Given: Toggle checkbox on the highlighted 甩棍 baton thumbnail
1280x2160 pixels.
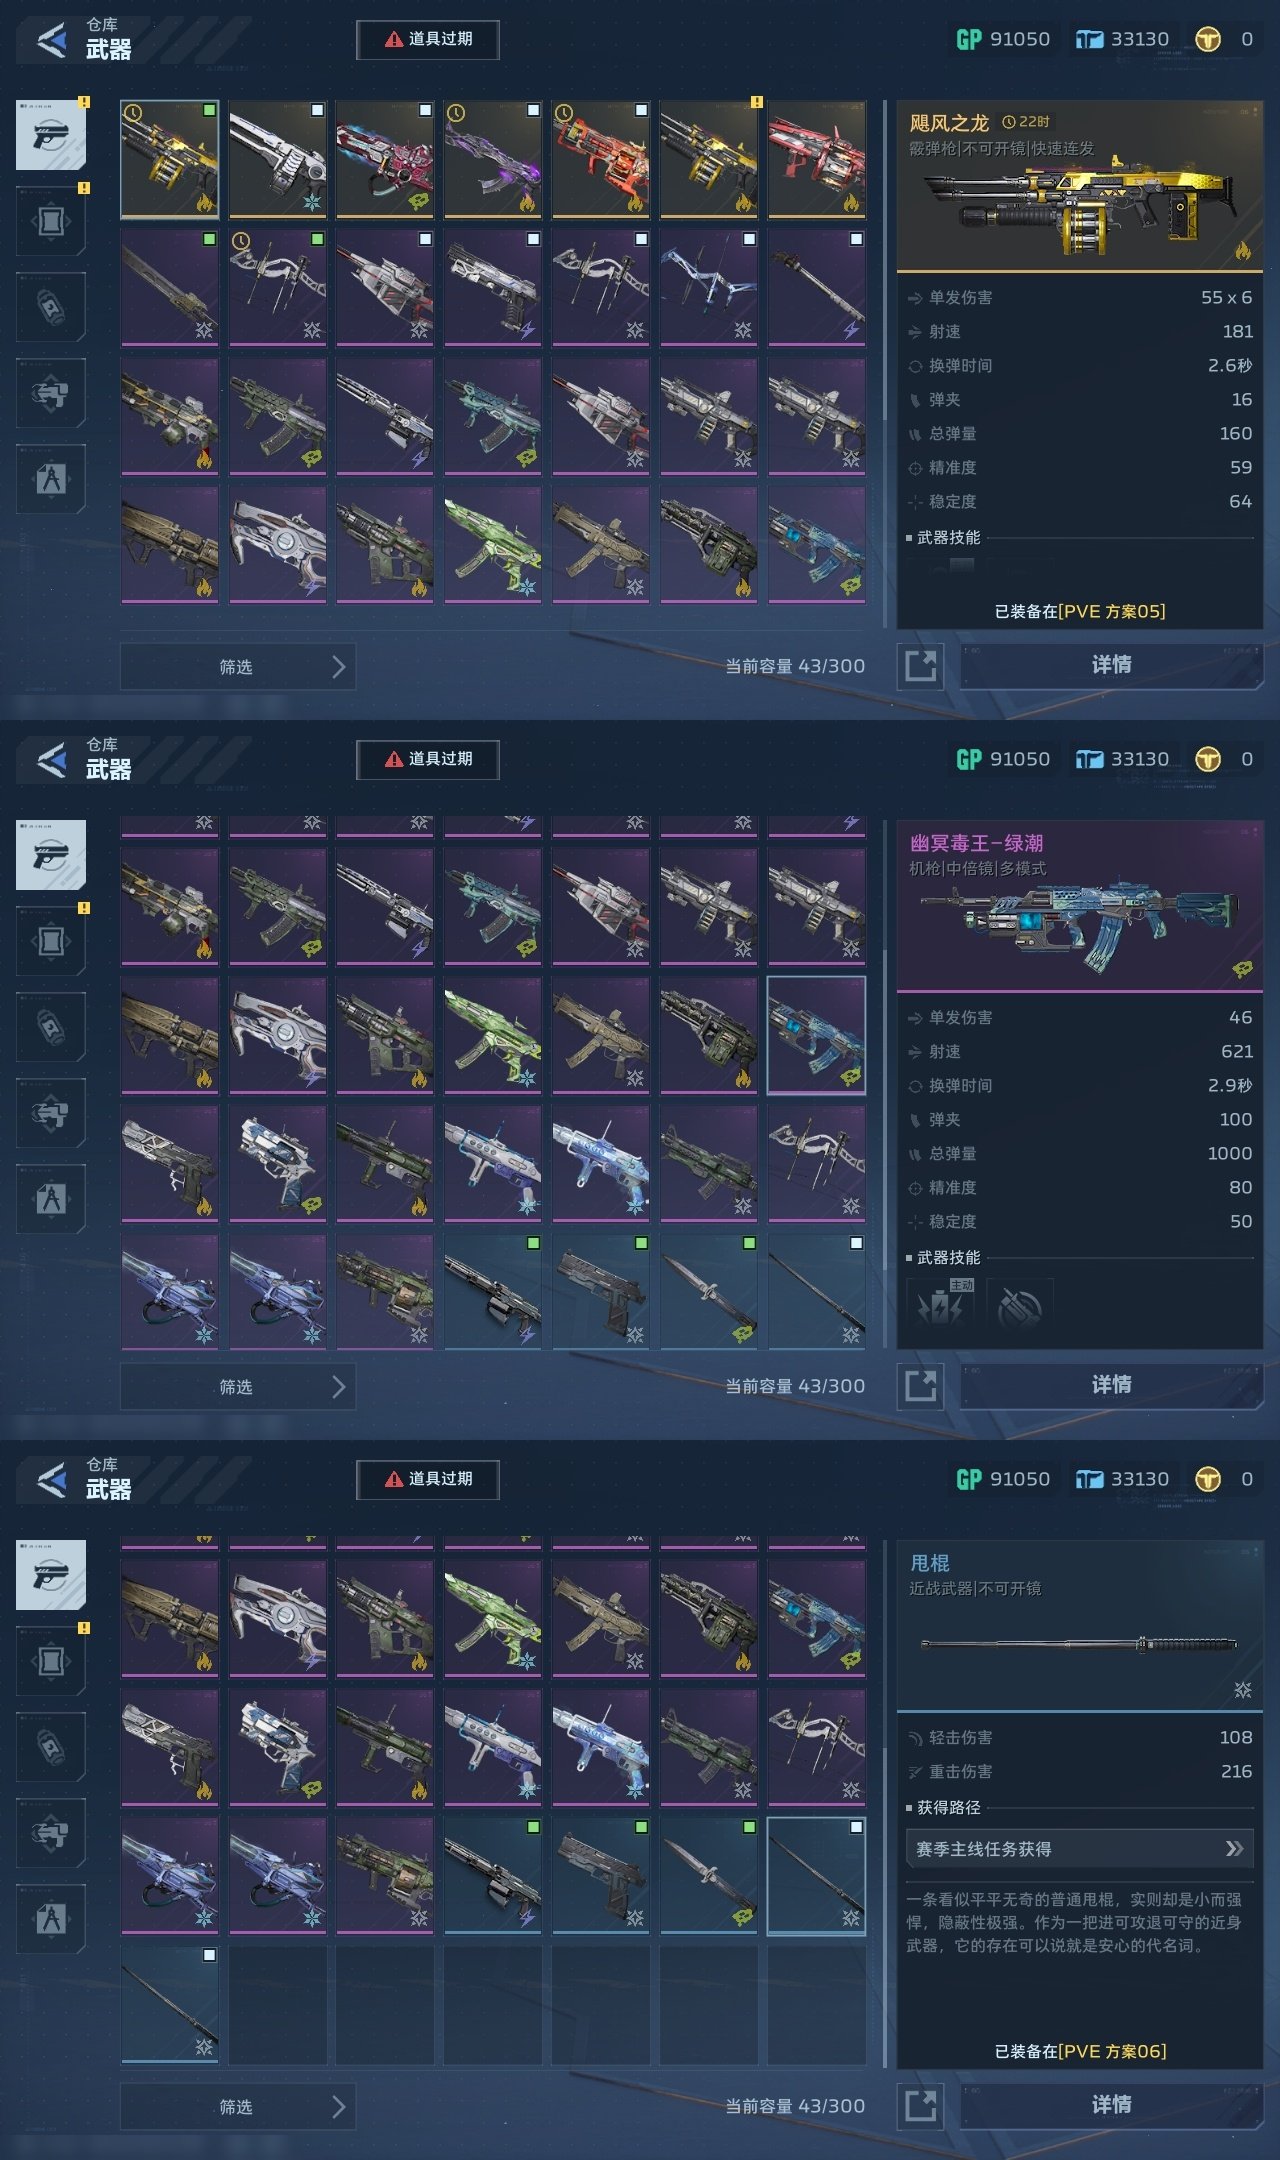Looking at the screenshot, I should (x=856, y=1827).
